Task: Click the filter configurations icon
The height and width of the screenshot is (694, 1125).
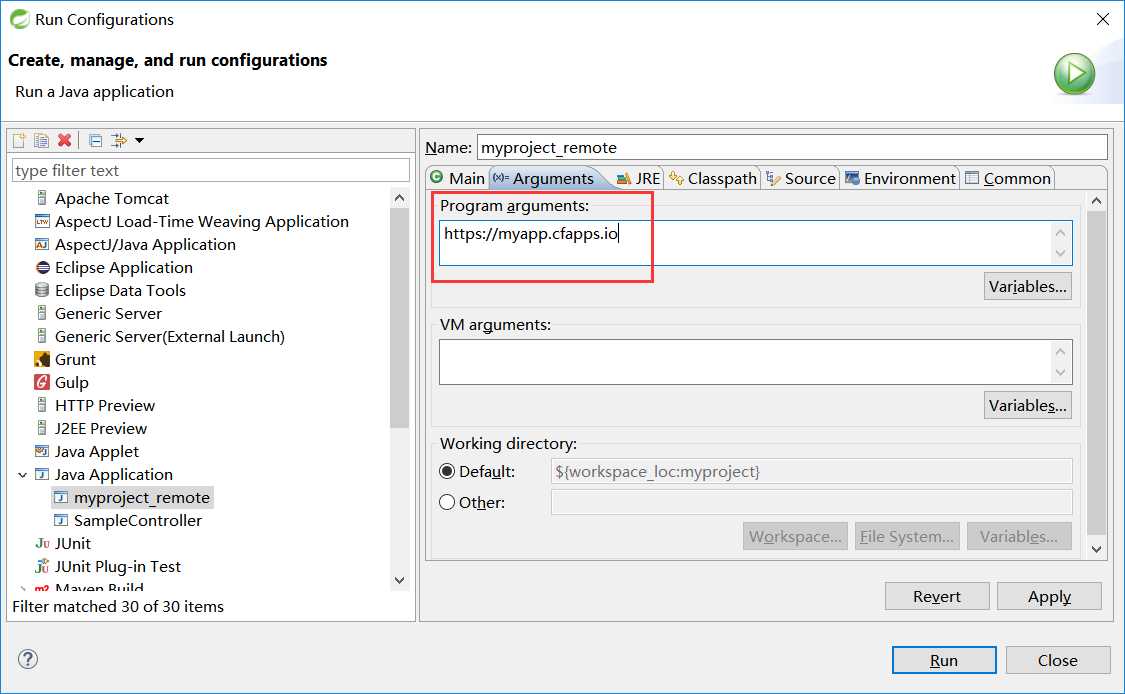Action: tap(118, 141)
